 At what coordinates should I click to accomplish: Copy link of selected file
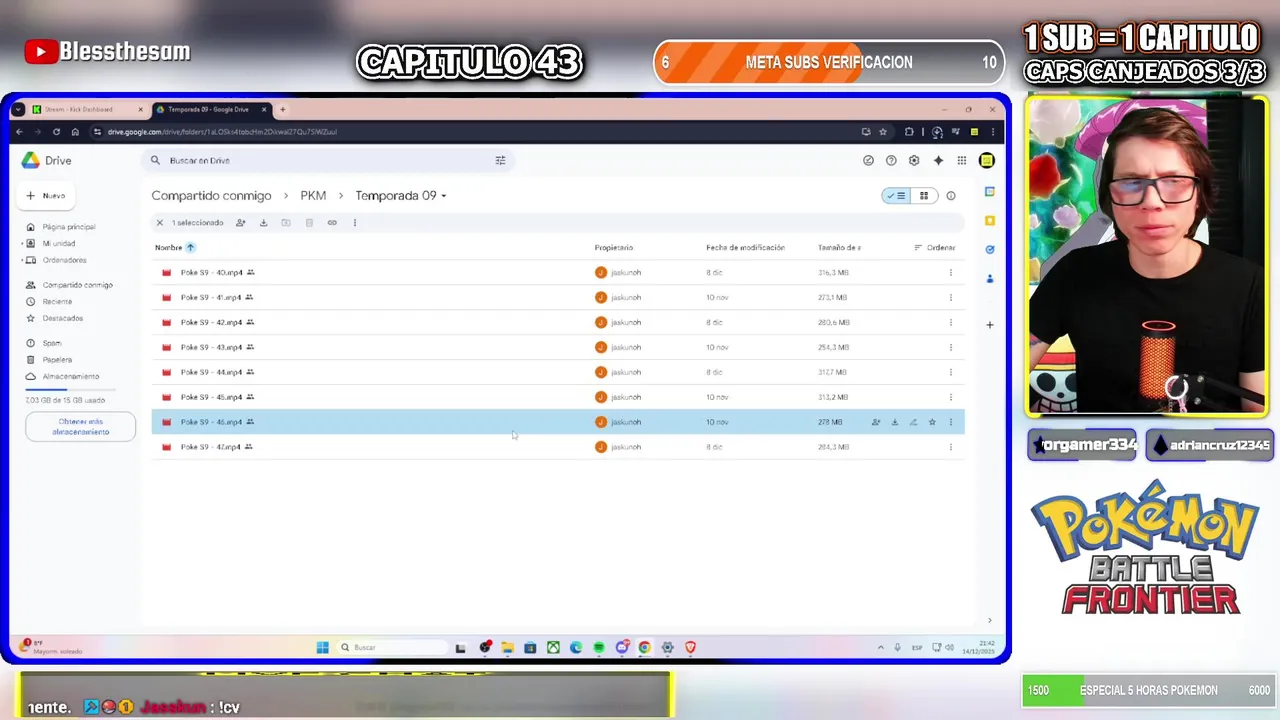332,223
